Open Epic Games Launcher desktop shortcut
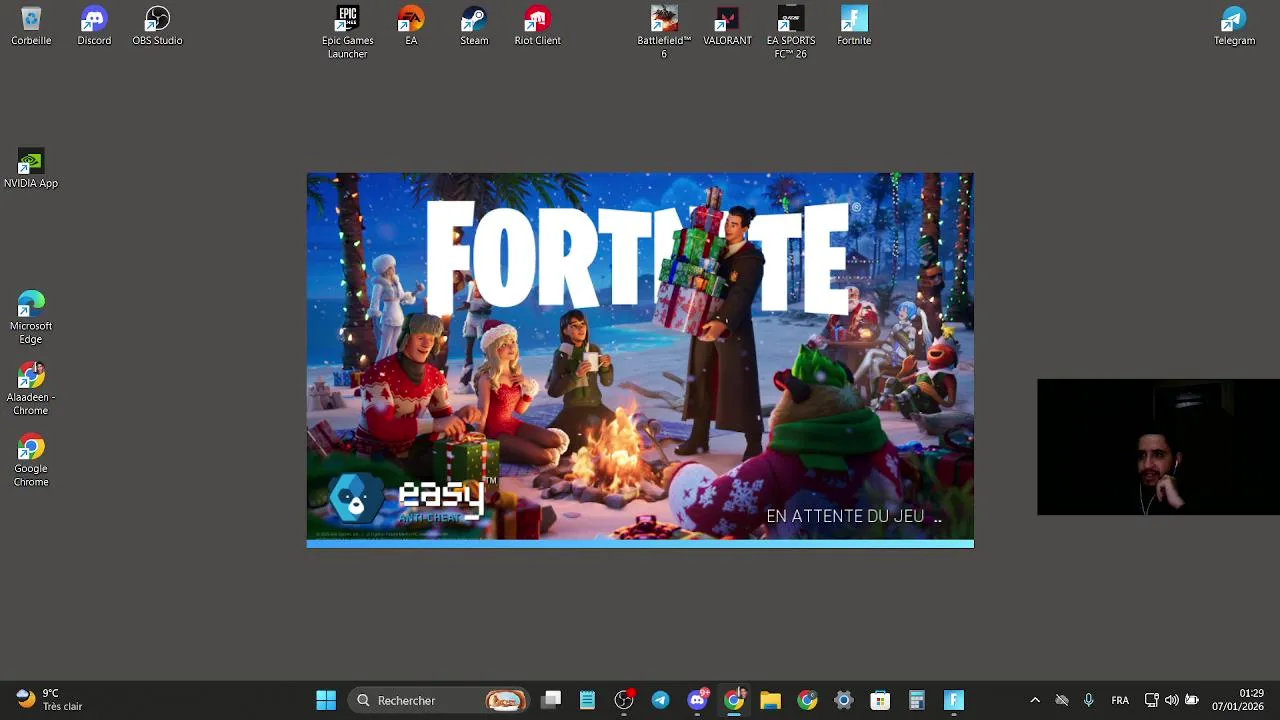 [347, 32]
